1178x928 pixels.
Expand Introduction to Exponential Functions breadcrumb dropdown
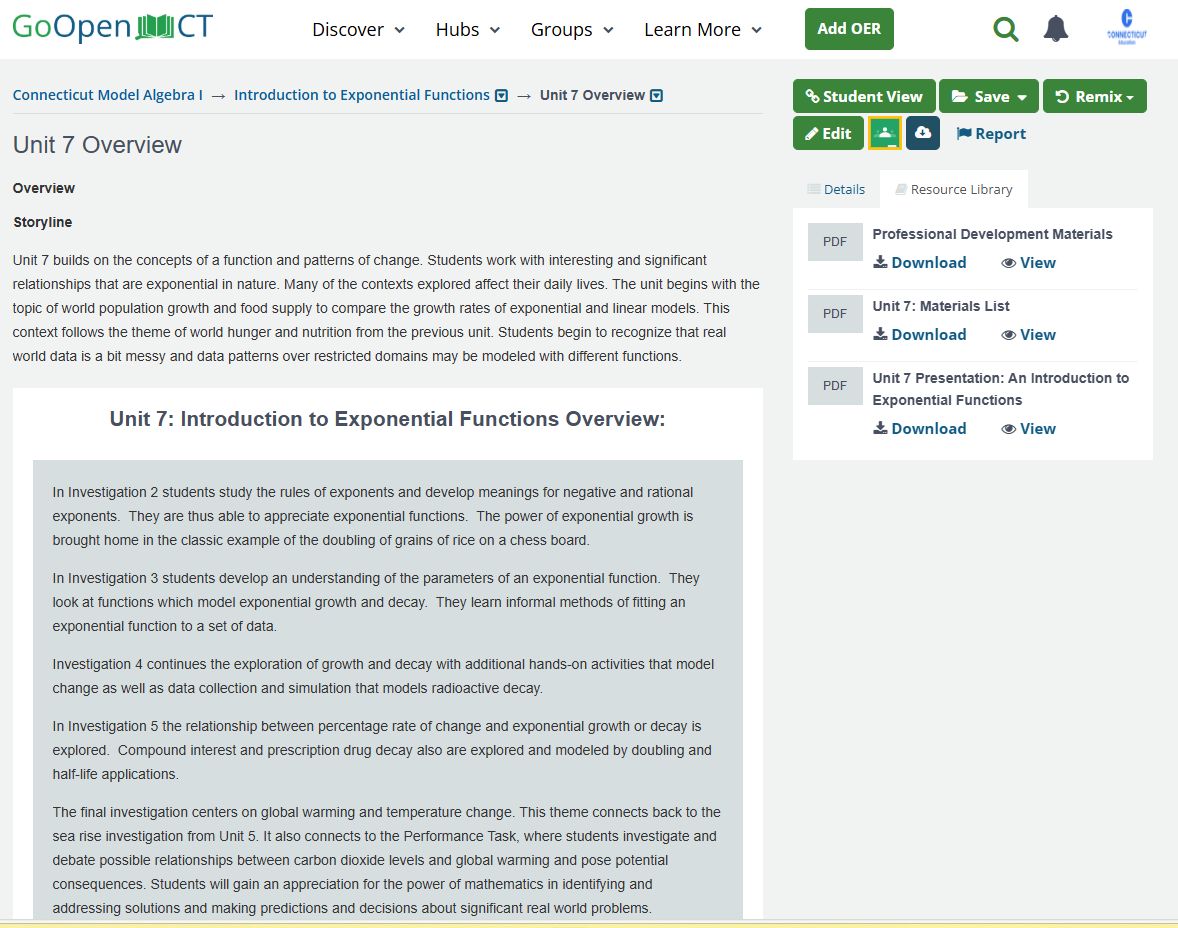click(502, 95)
